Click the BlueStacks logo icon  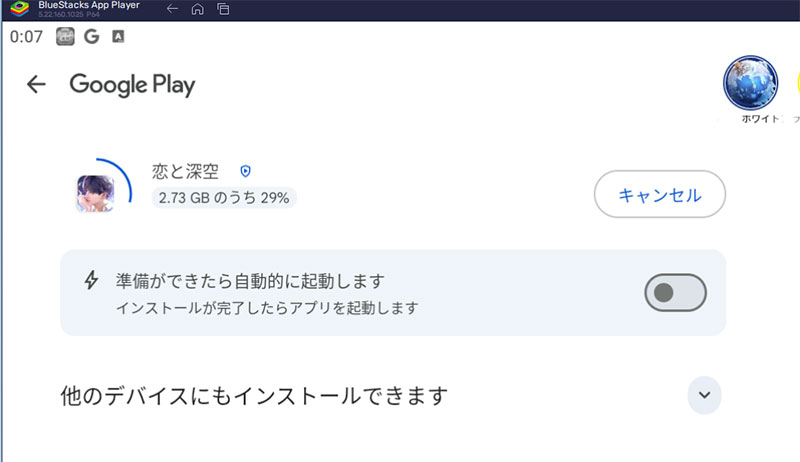click(x=17, y=9)
